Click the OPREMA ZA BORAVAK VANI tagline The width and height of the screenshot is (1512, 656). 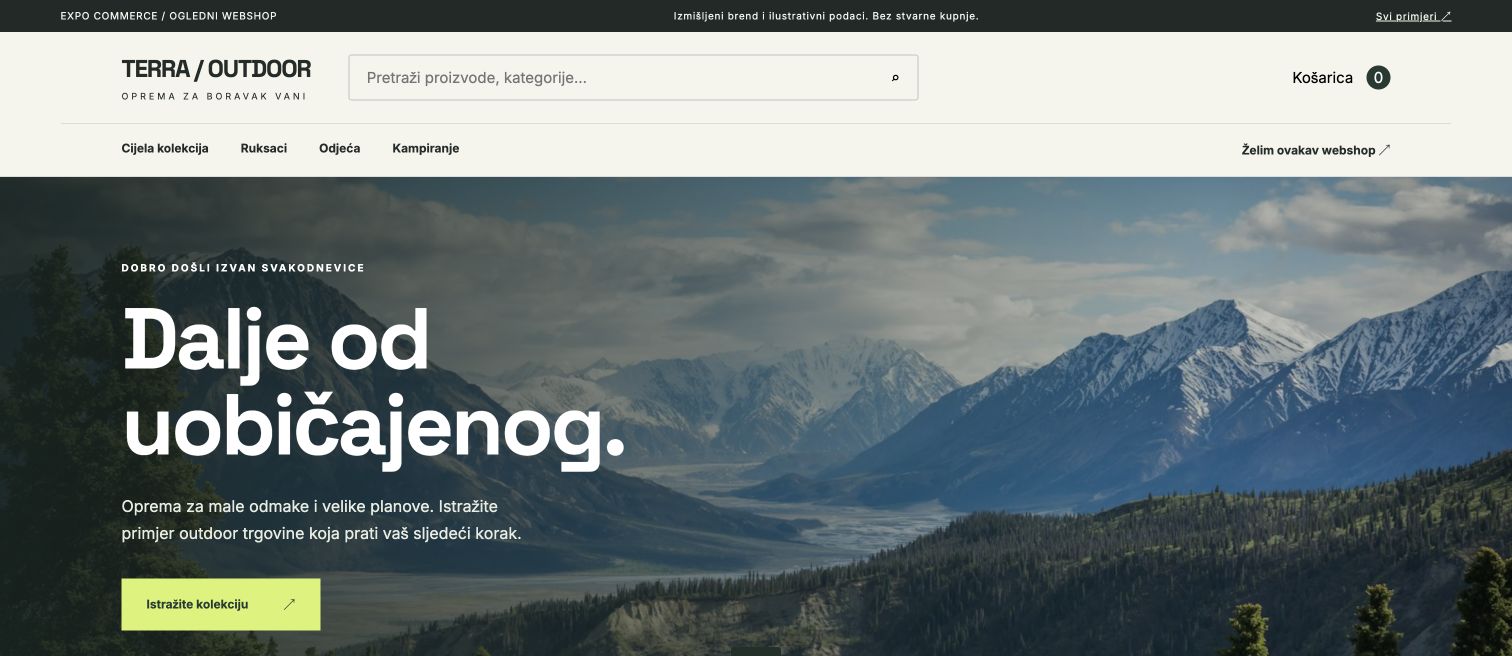tap(214, 96)
